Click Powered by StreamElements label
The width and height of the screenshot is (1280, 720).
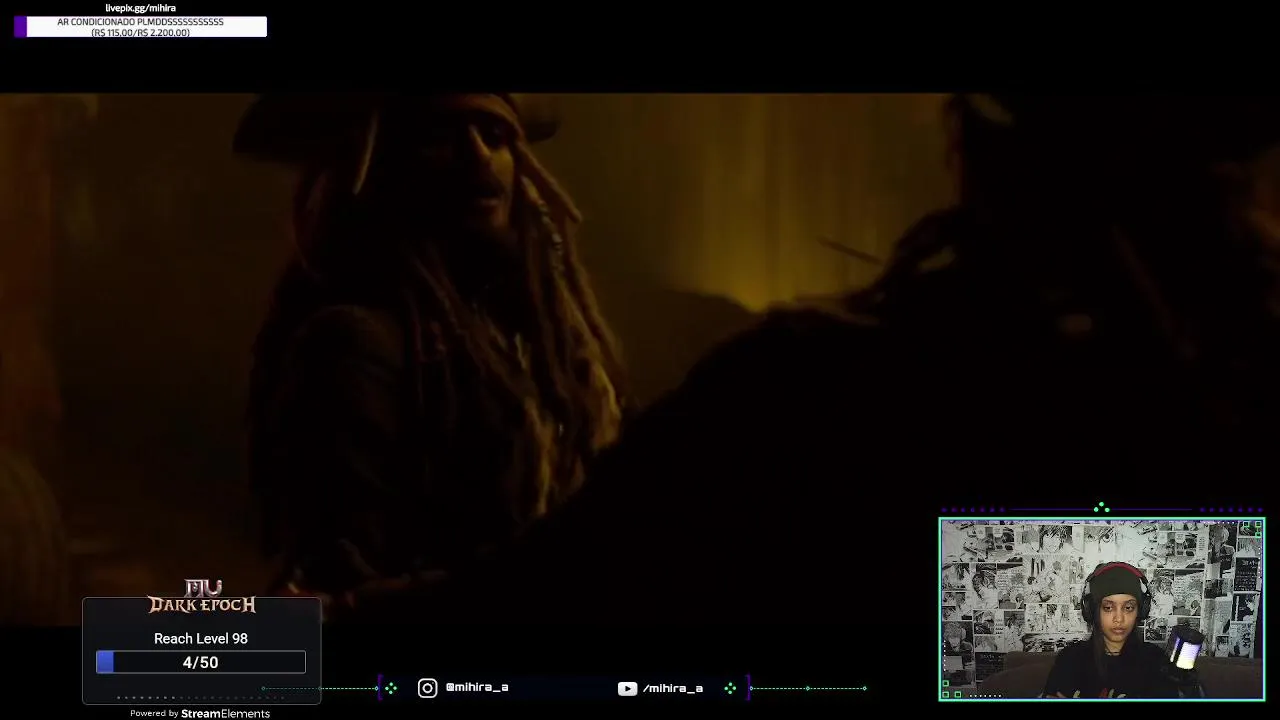[x=200, y=713]
